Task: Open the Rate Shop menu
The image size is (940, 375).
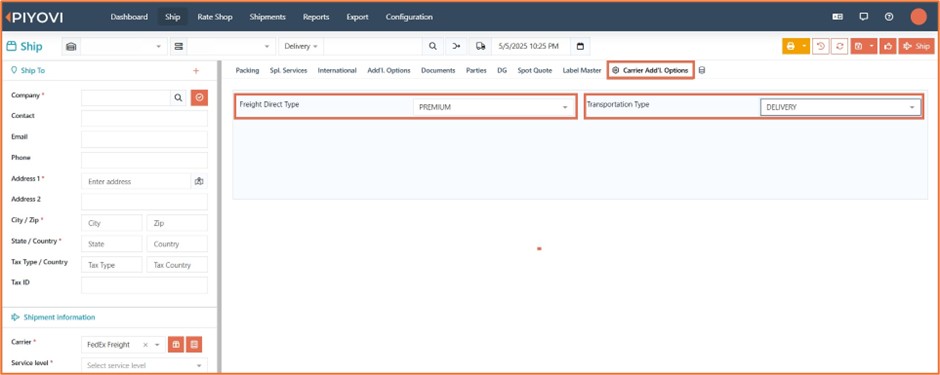Action: (215, 17)
